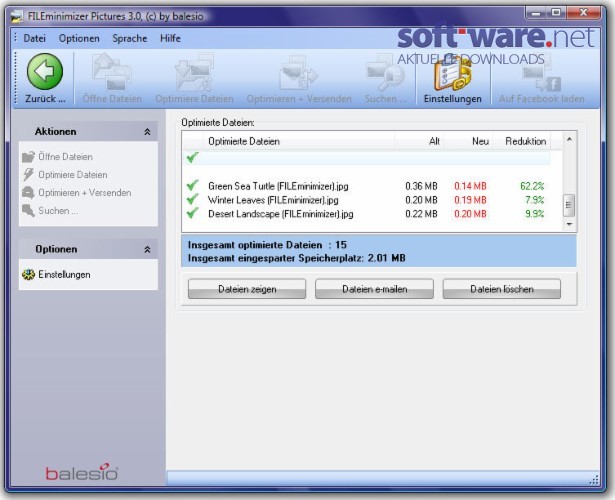The height and width of the screenshot is (500, 615).
Task: Click the Optimieren + Versenden toolbar icon
Action: [298, 72]
